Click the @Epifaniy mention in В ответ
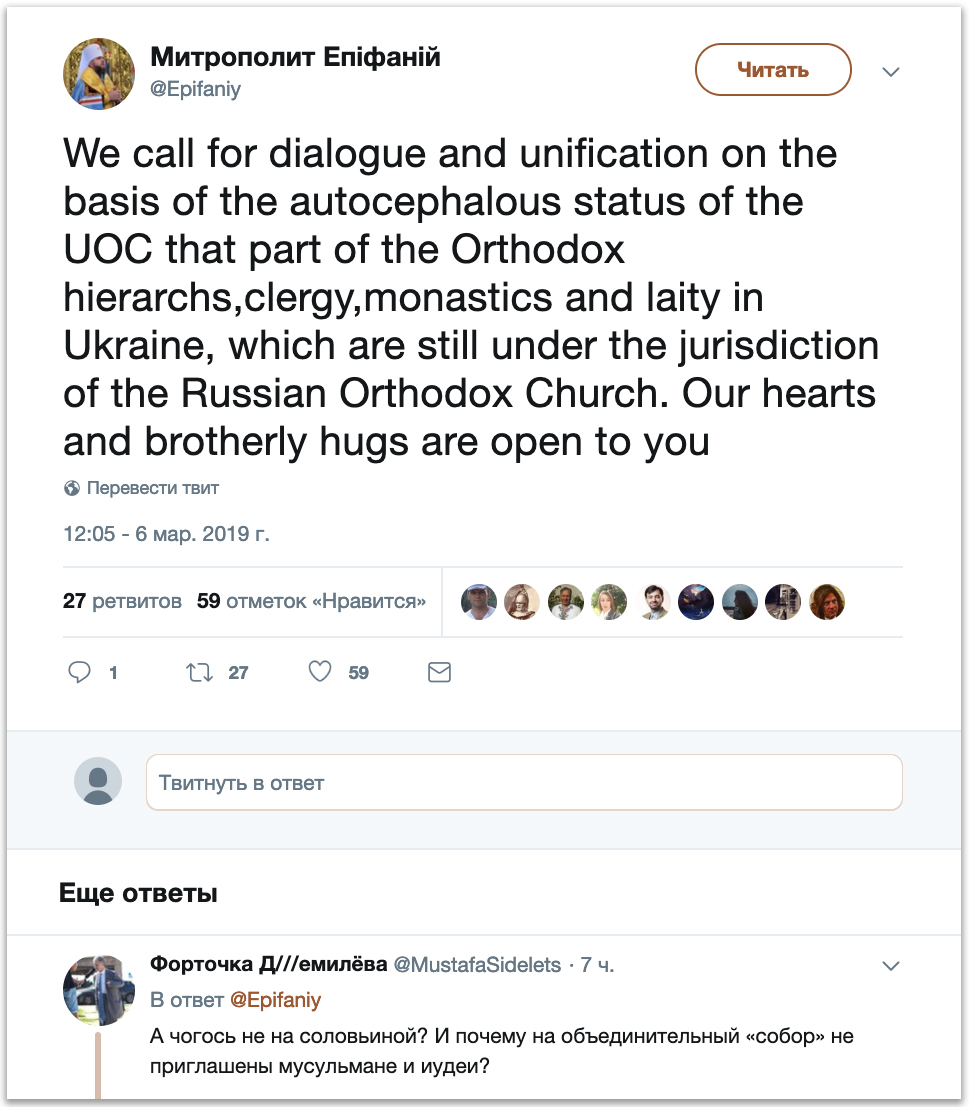Screen dimensions: 969x1107 (x=276, y=1000)
